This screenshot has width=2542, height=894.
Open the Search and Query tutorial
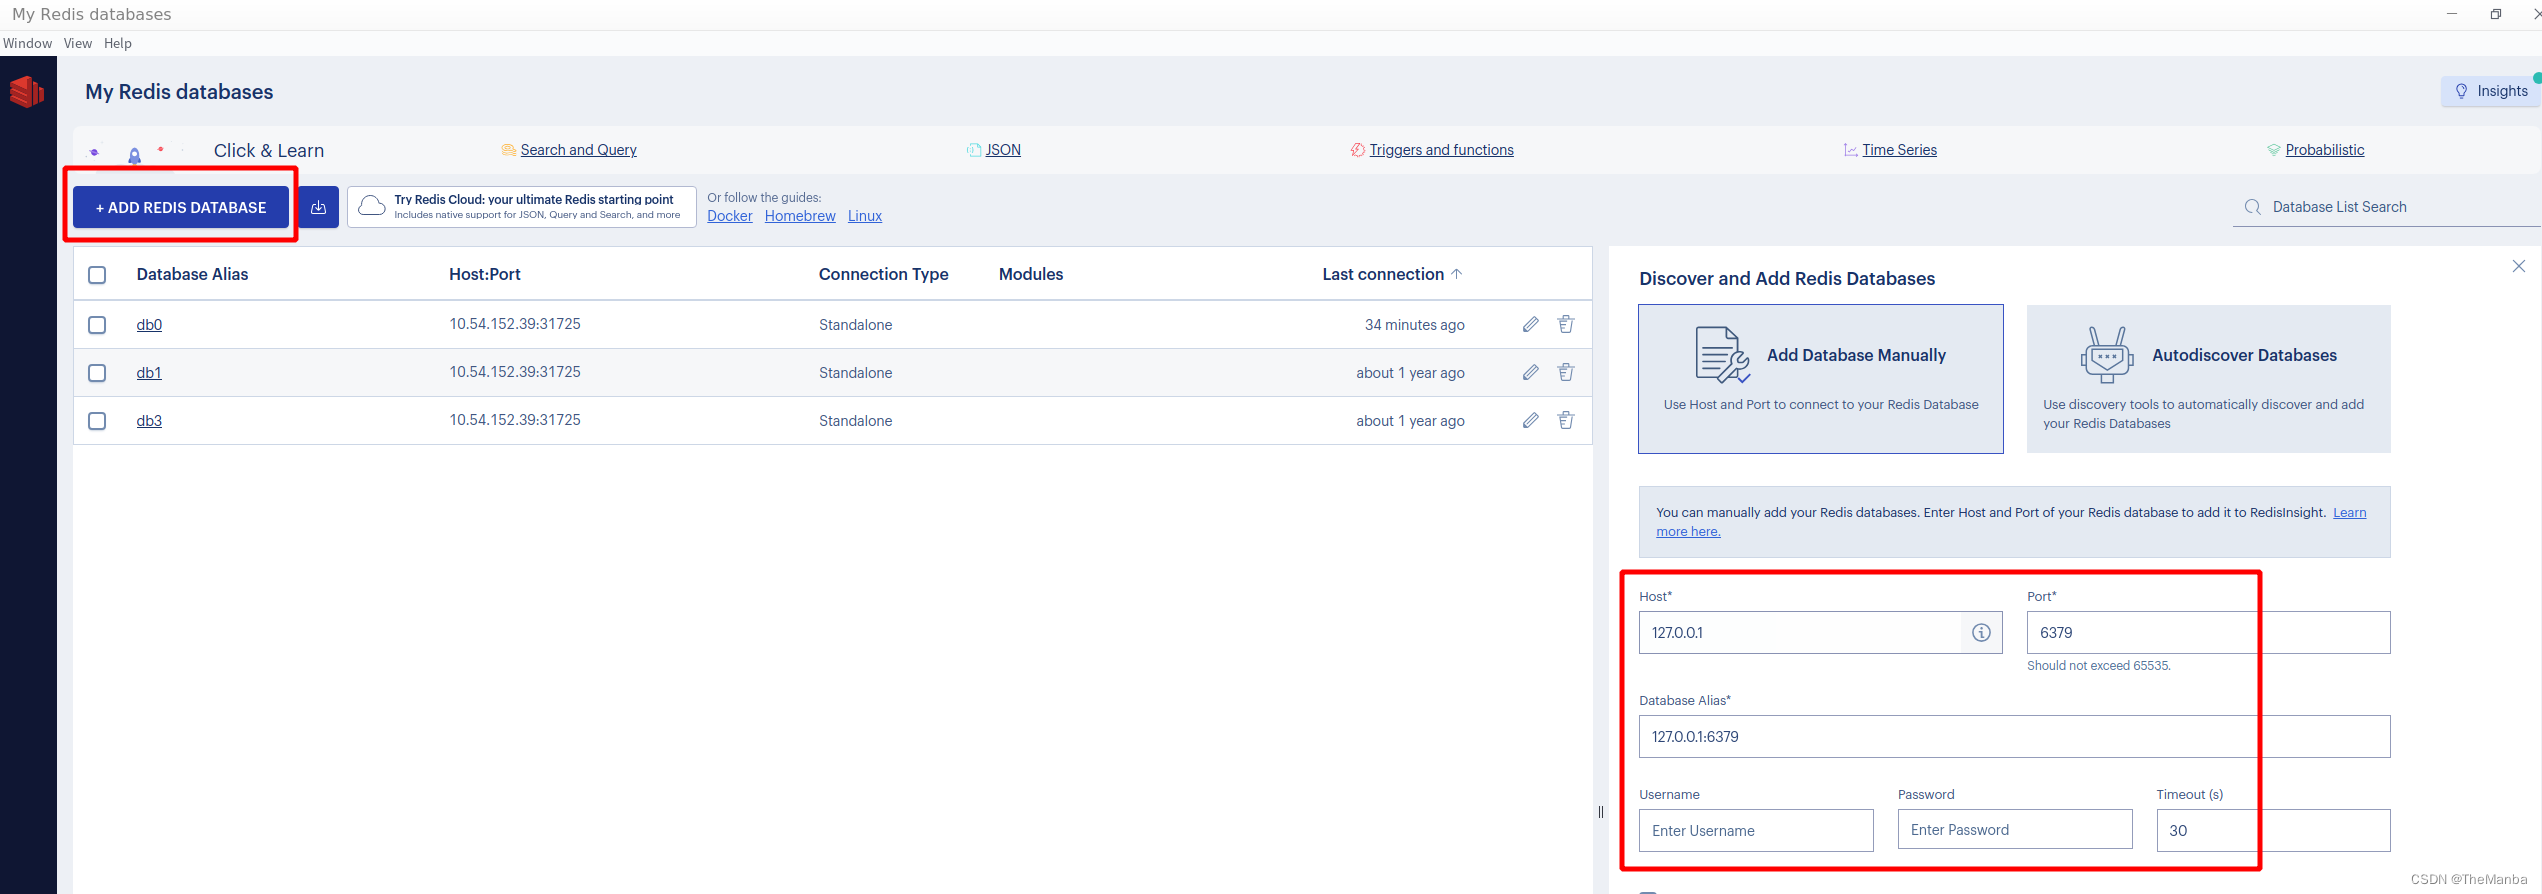click(578, 150)
